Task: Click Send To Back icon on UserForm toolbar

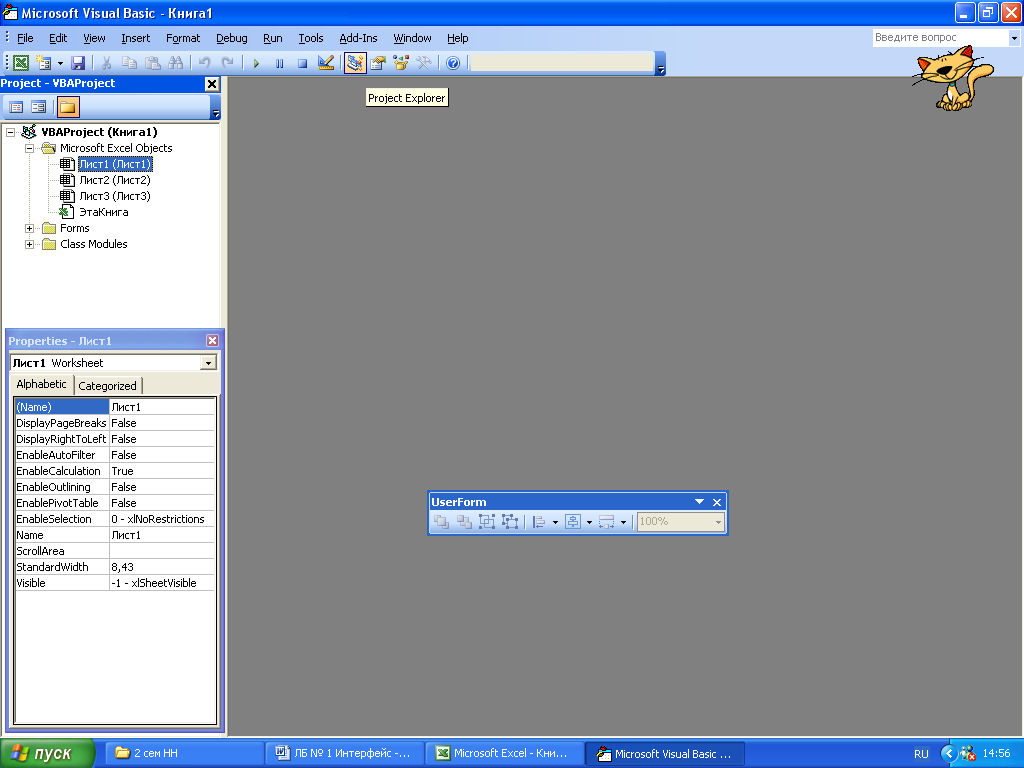Action: (x=464, y=522)
